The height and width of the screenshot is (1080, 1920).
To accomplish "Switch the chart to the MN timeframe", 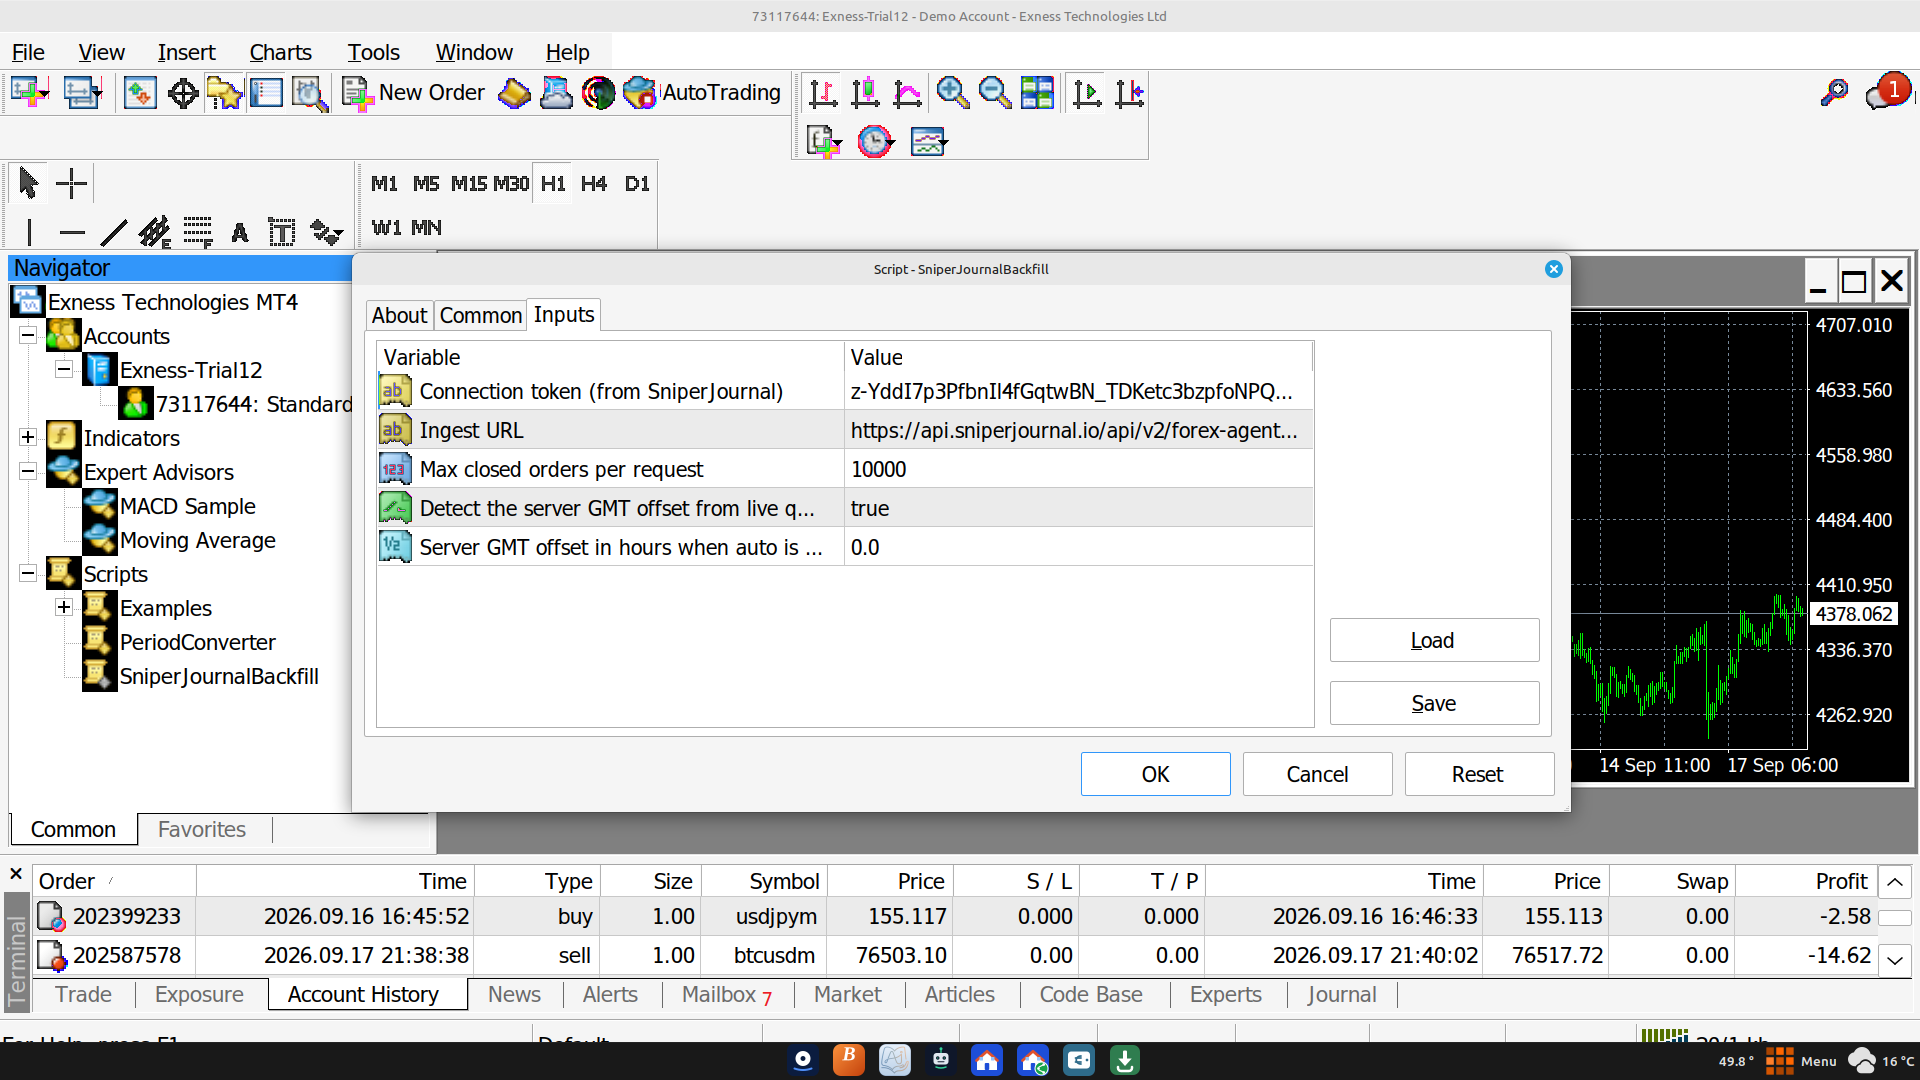I will pyautogui.click(x=426, y=228).
